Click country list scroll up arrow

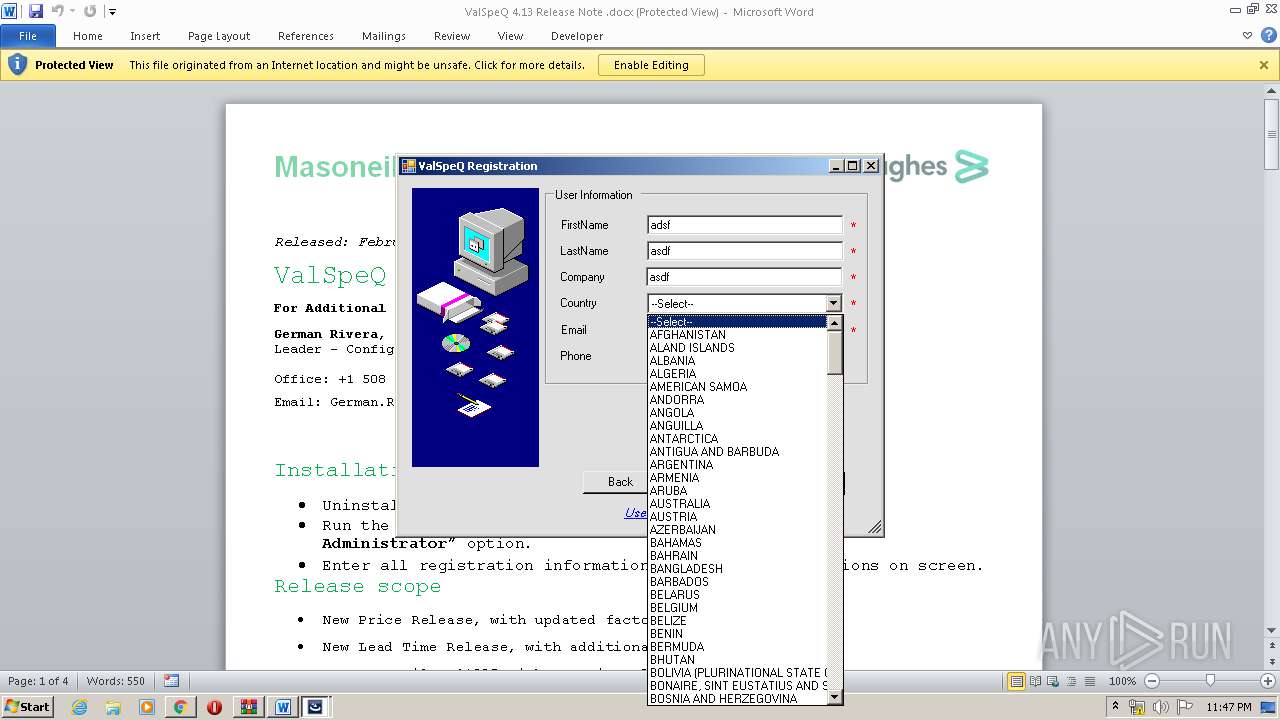(x=835, y=323)
